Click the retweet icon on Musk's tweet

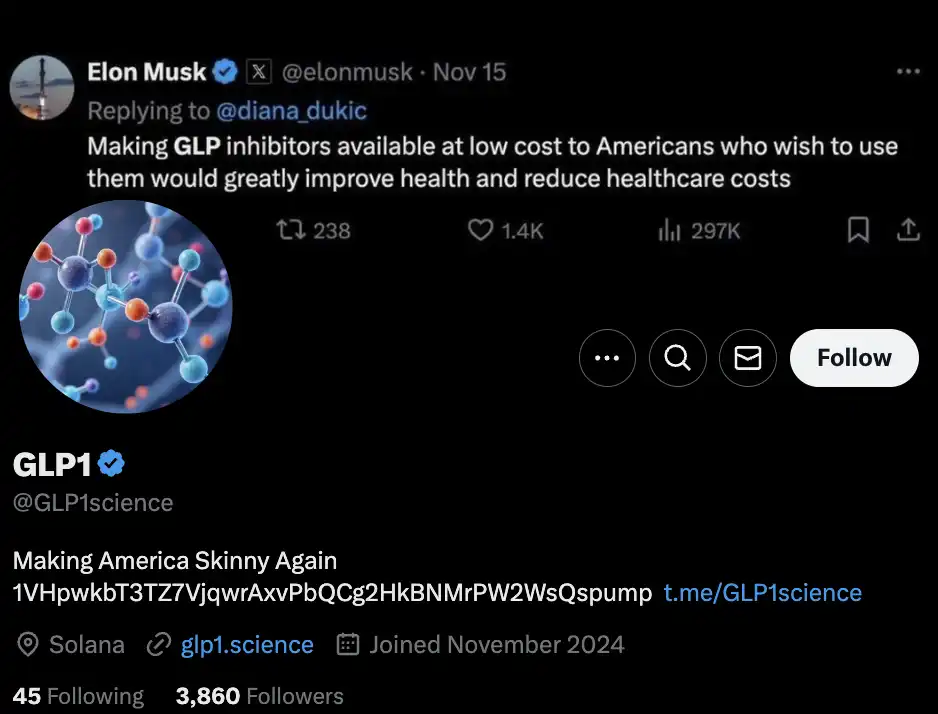290,231
